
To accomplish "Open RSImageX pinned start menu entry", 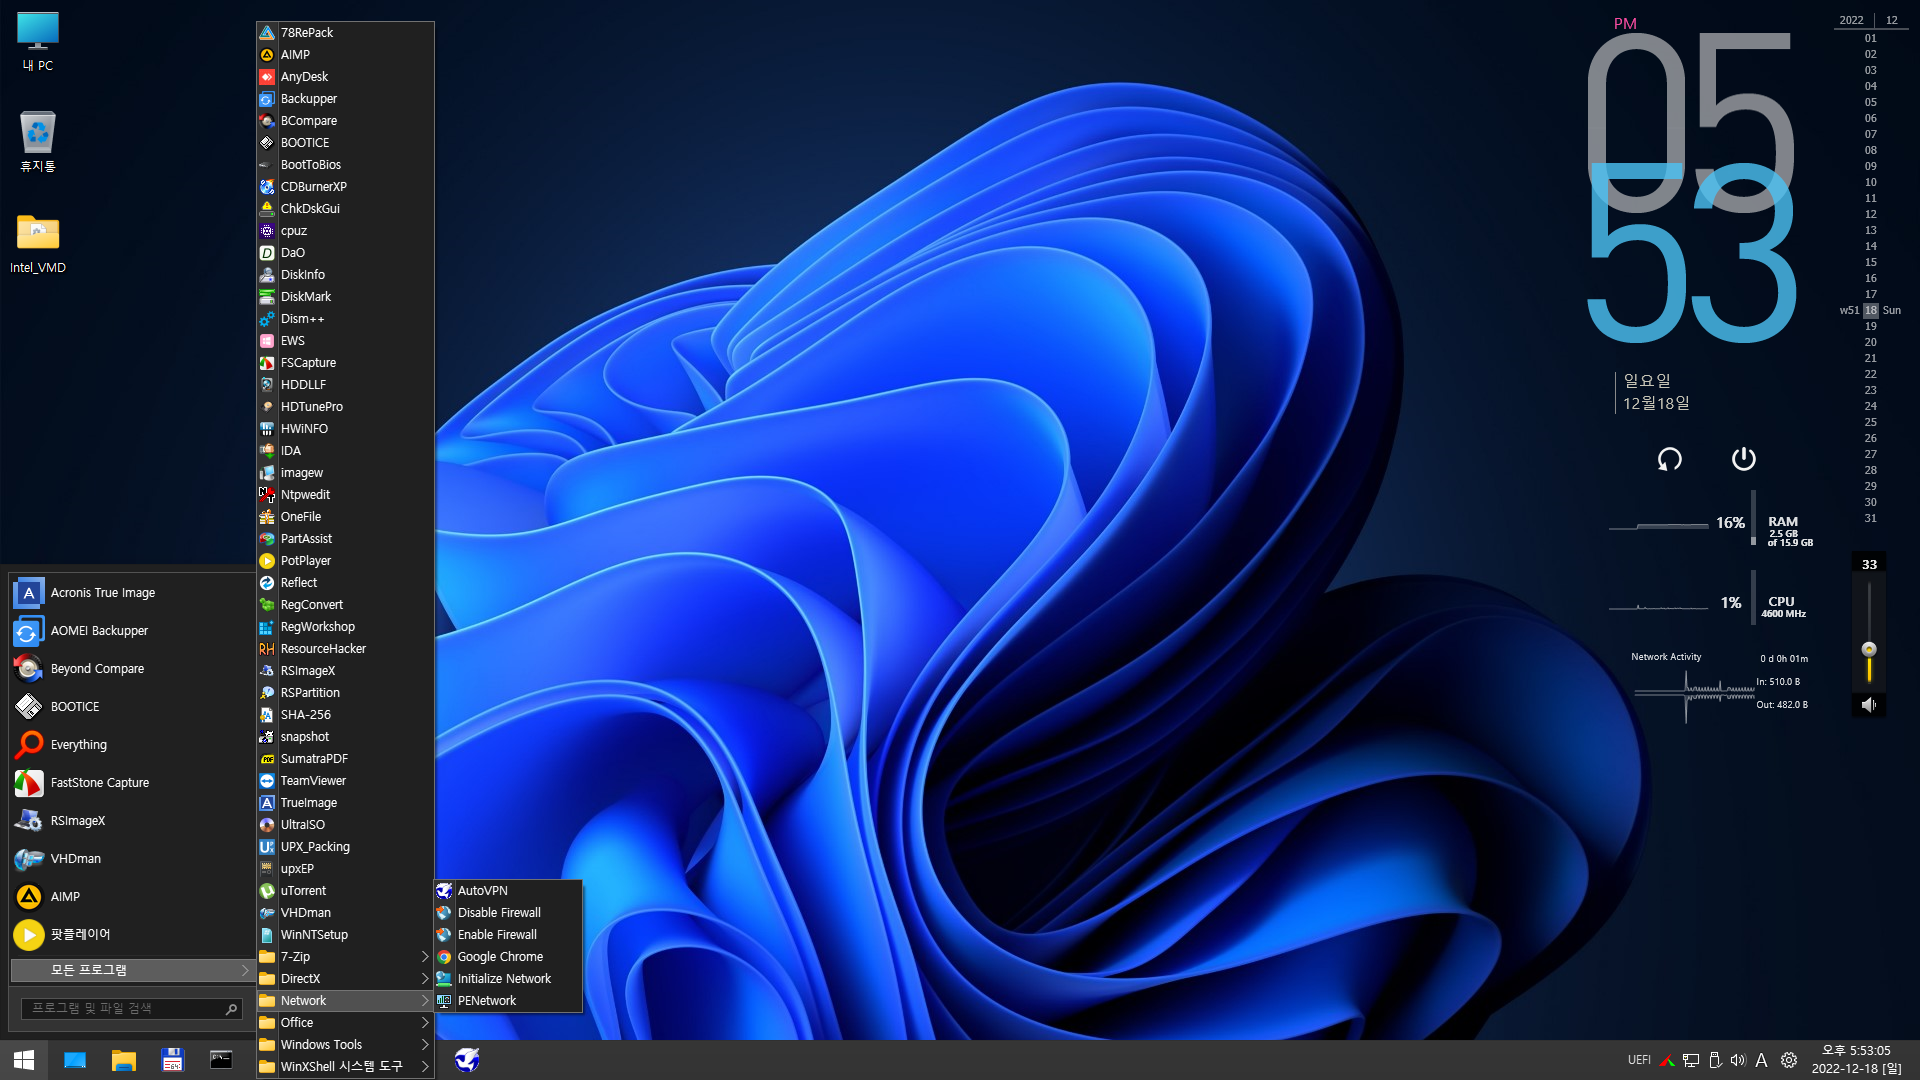I will 130,821.
